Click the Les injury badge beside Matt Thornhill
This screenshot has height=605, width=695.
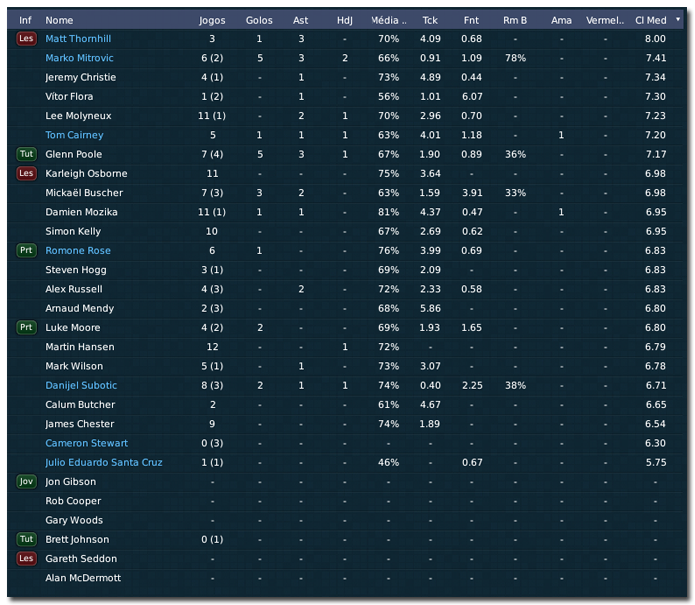[x=26, y=39]
